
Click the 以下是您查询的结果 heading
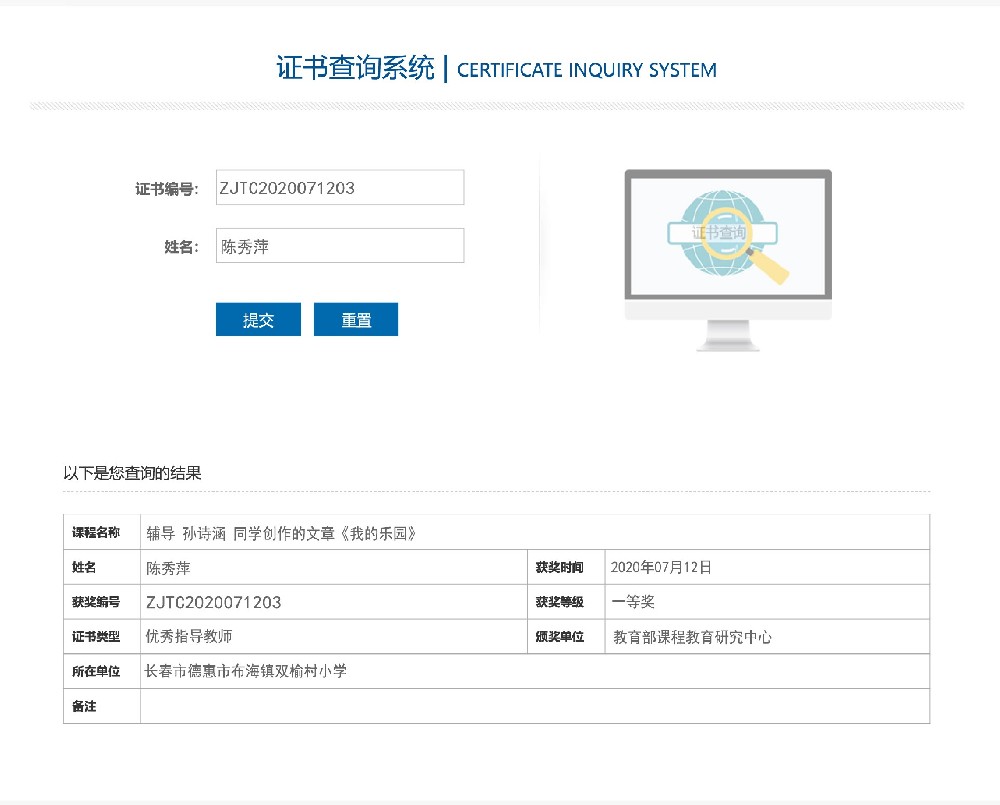132,473
